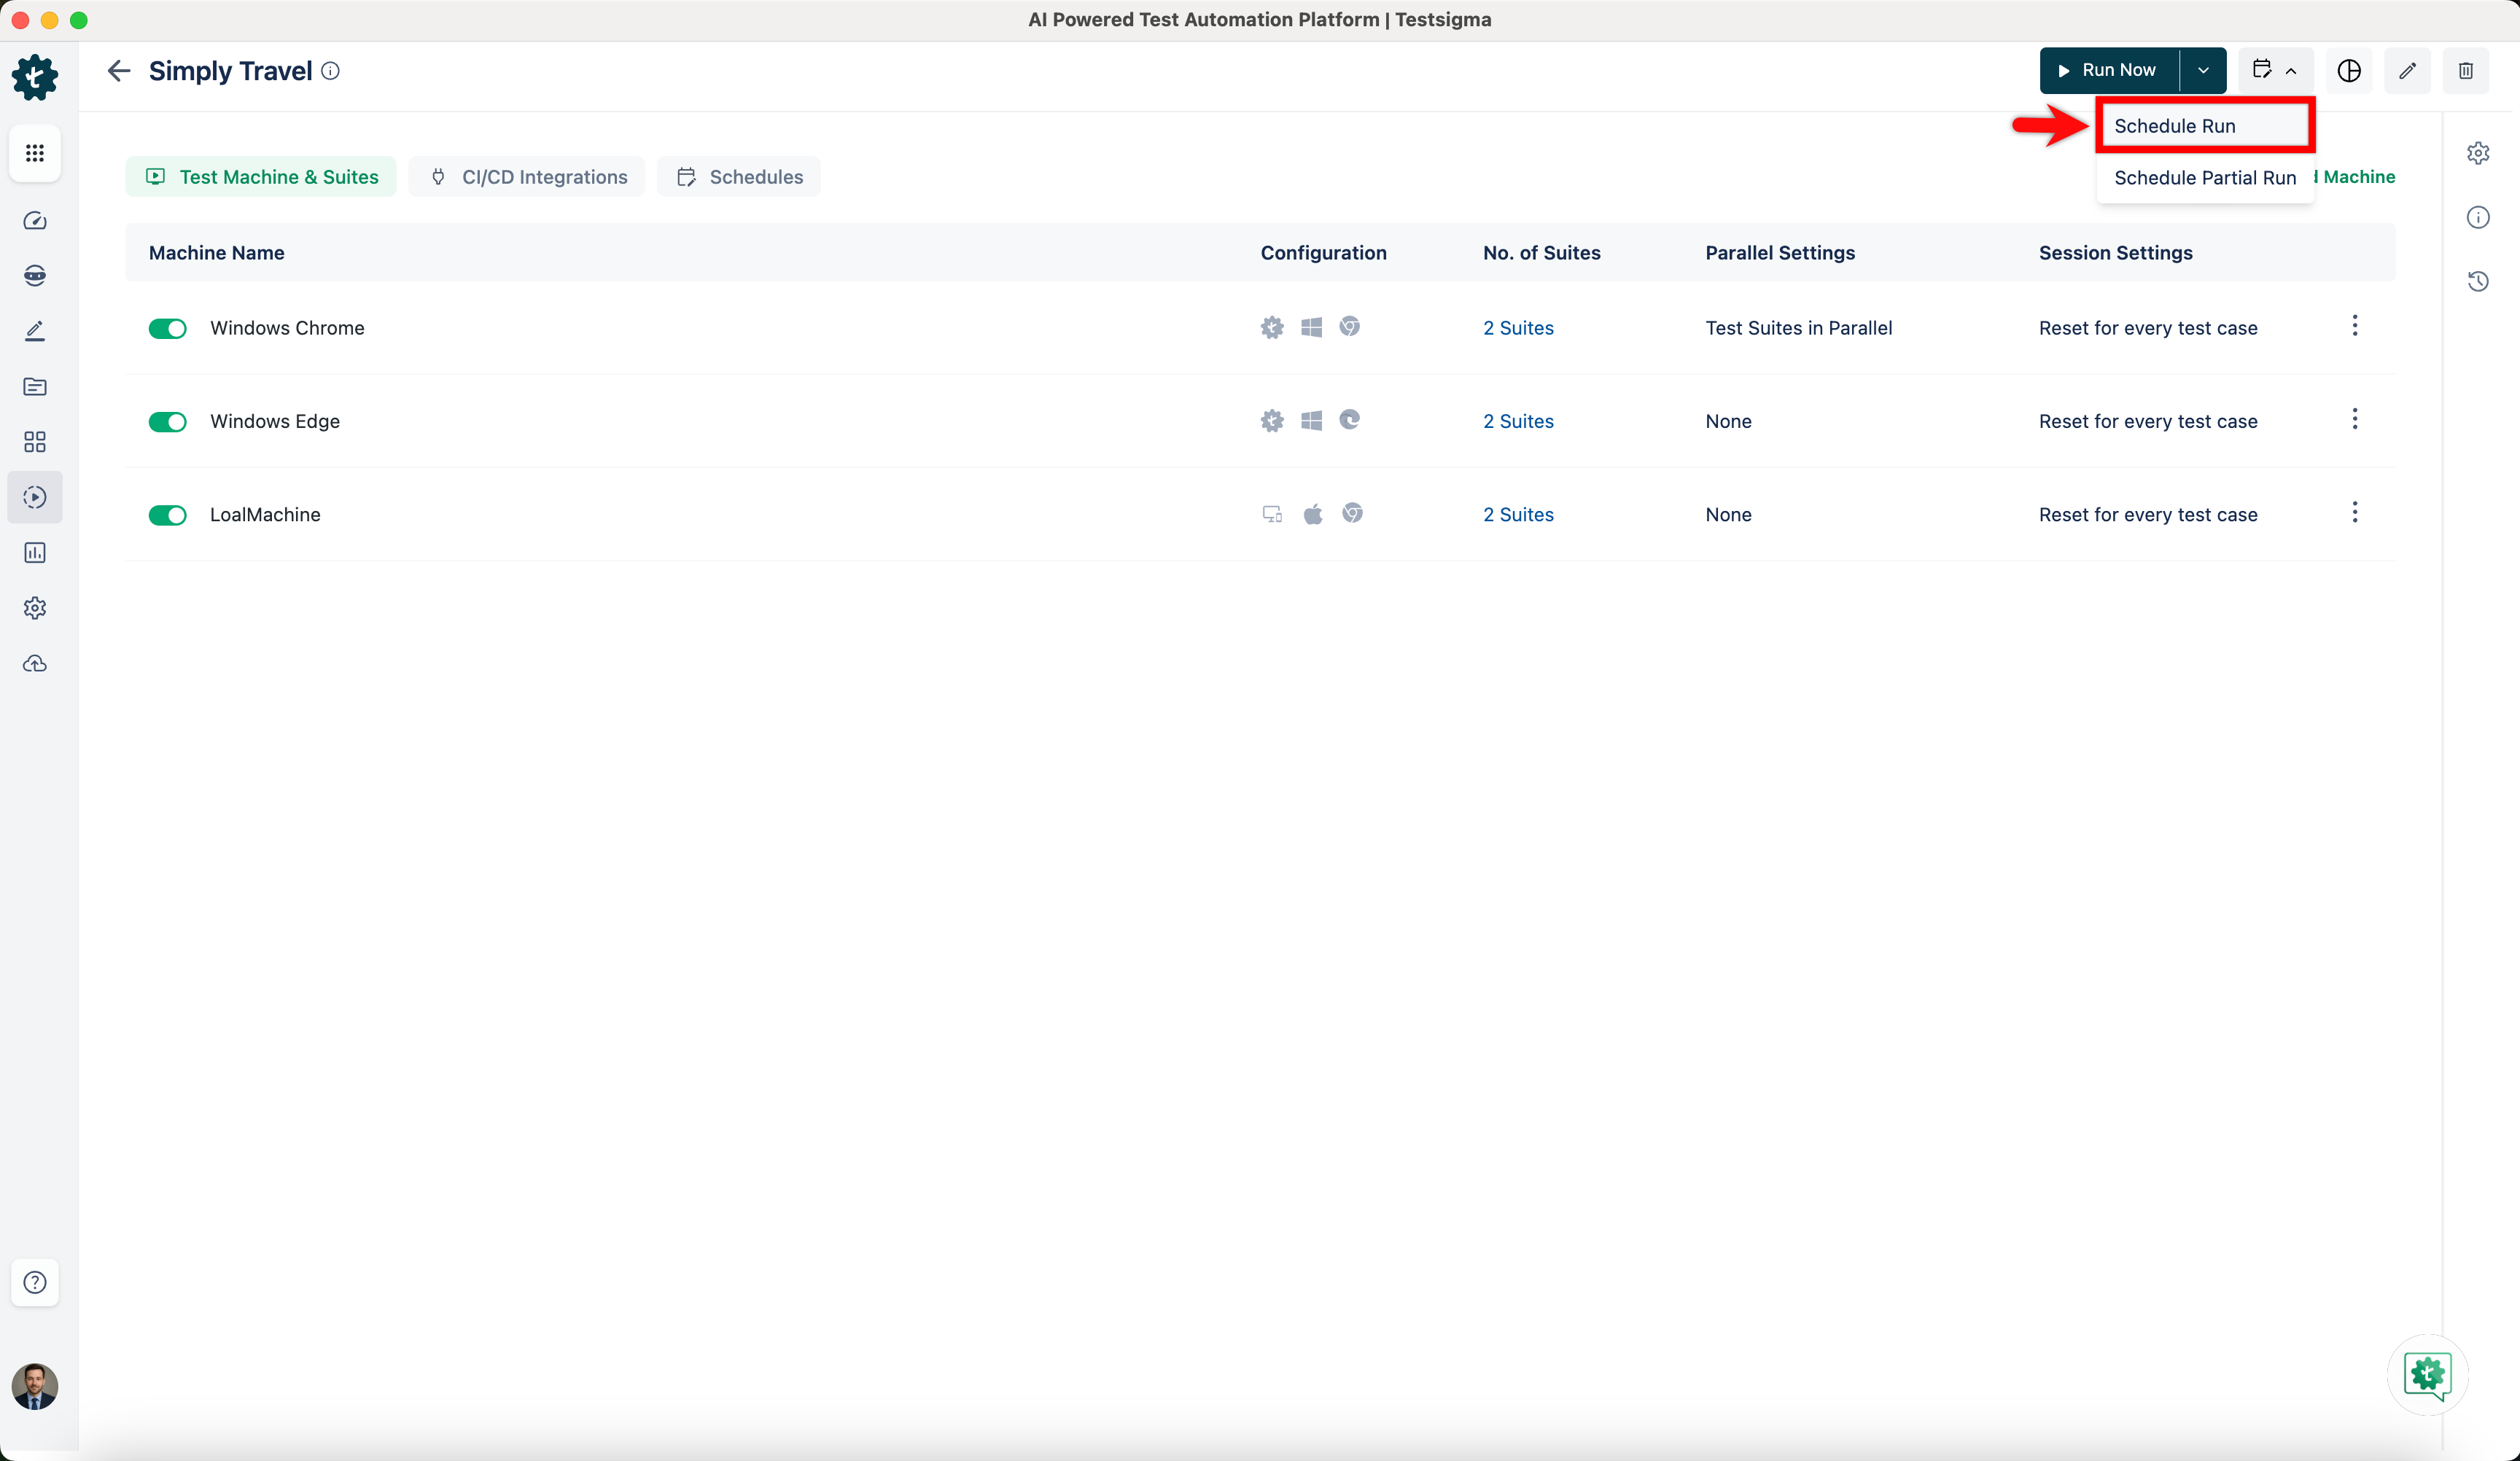Click the pie chart report icon in header

2349,71
